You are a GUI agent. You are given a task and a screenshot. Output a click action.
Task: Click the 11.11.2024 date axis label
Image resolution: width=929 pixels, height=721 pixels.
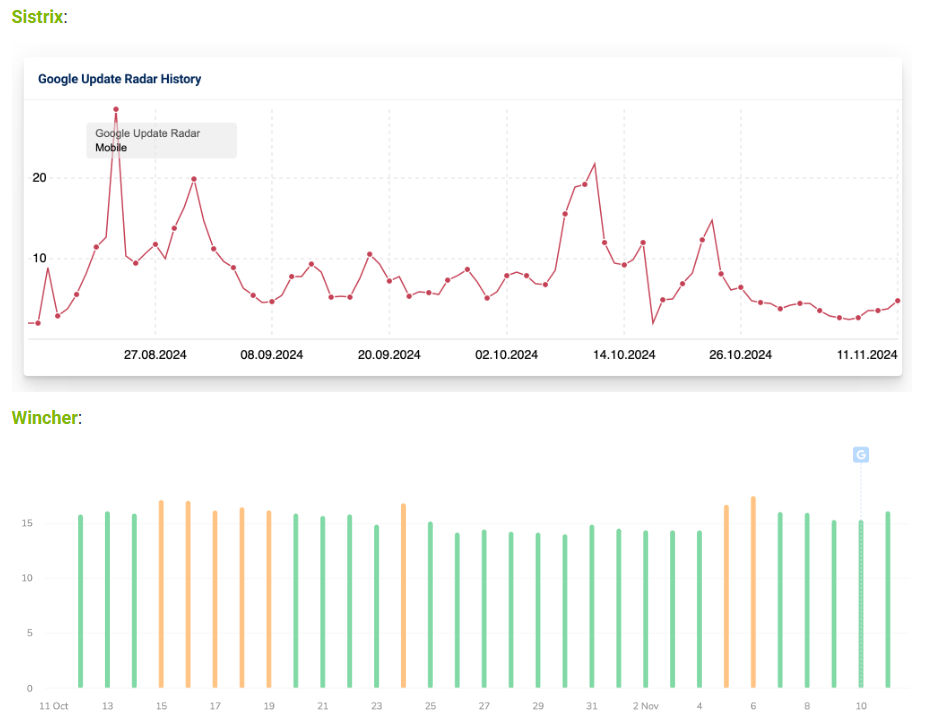(867, 355)
